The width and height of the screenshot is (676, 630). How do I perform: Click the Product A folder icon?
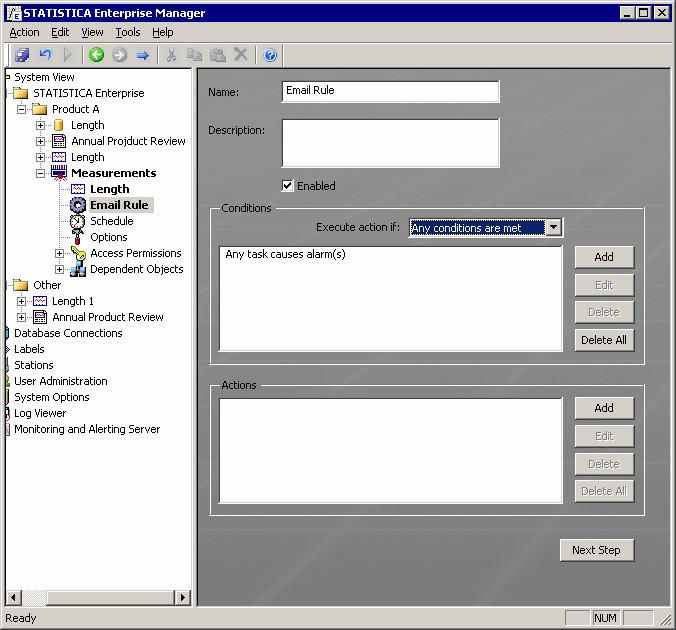(40, 109)
